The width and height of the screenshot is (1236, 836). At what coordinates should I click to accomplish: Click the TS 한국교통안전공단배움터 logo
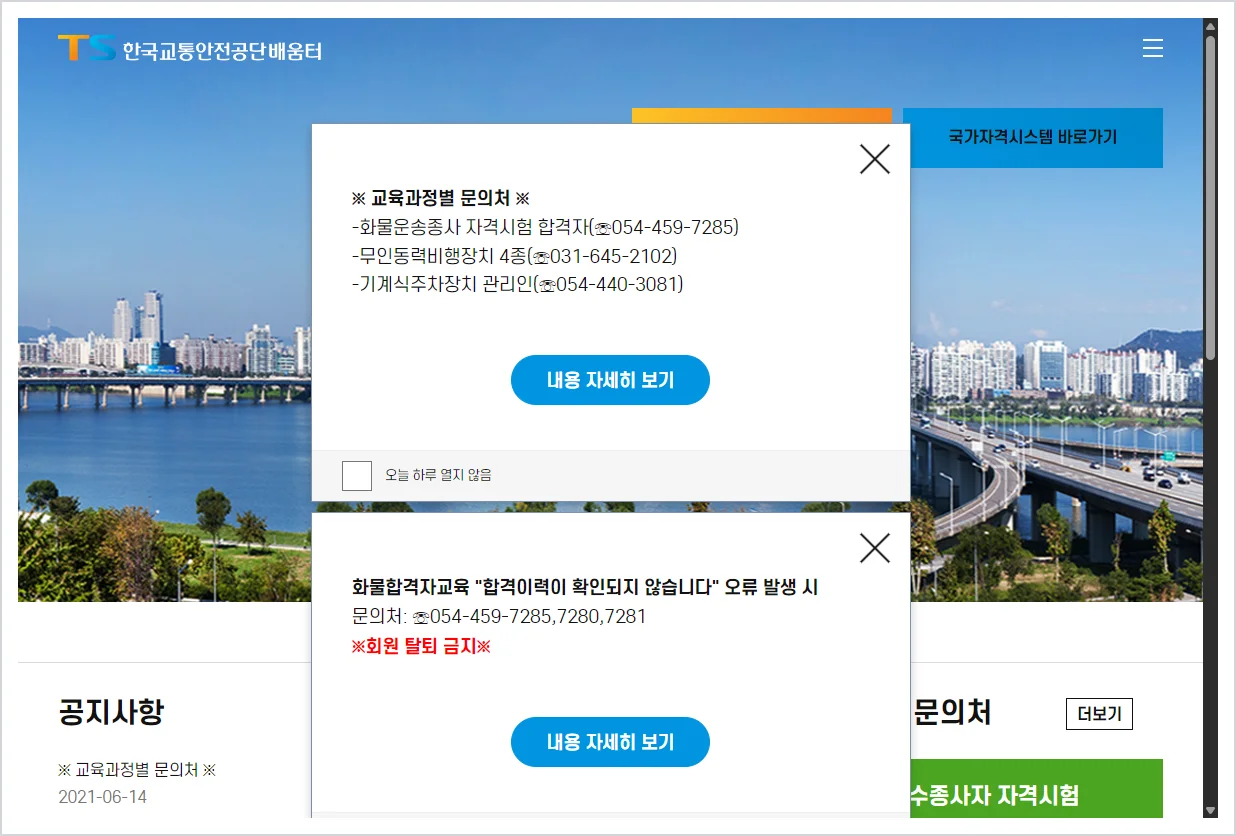tap(190, 49)
